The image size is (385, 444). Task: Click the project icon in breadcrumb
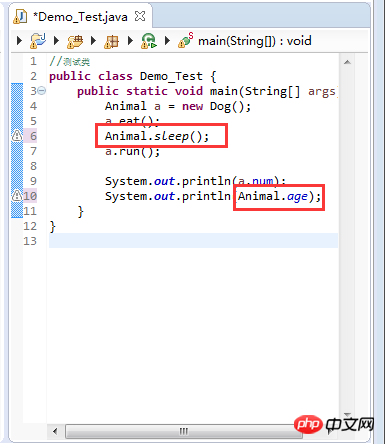[x=38, y=41]
